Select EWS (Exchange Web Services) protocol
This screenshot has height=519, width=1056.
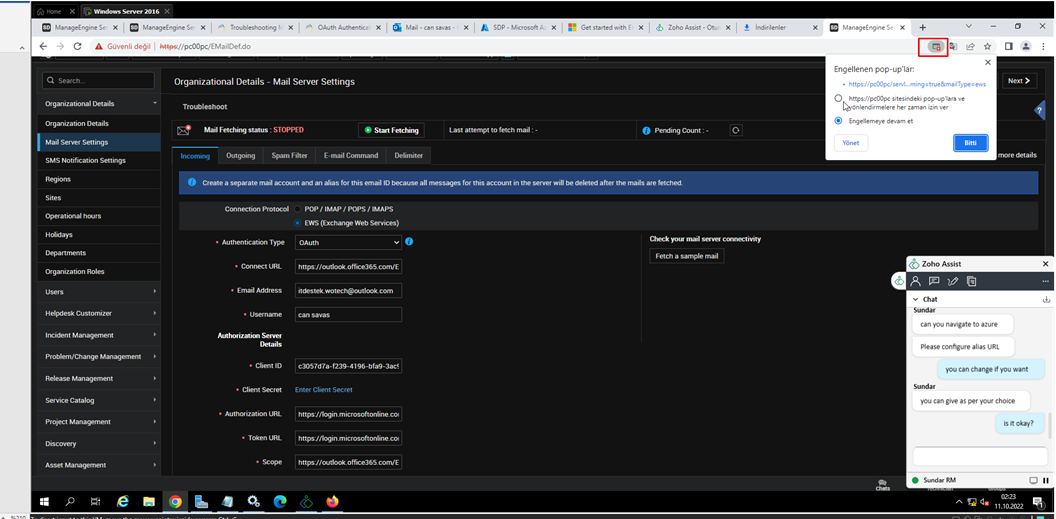tap(298, 223)
